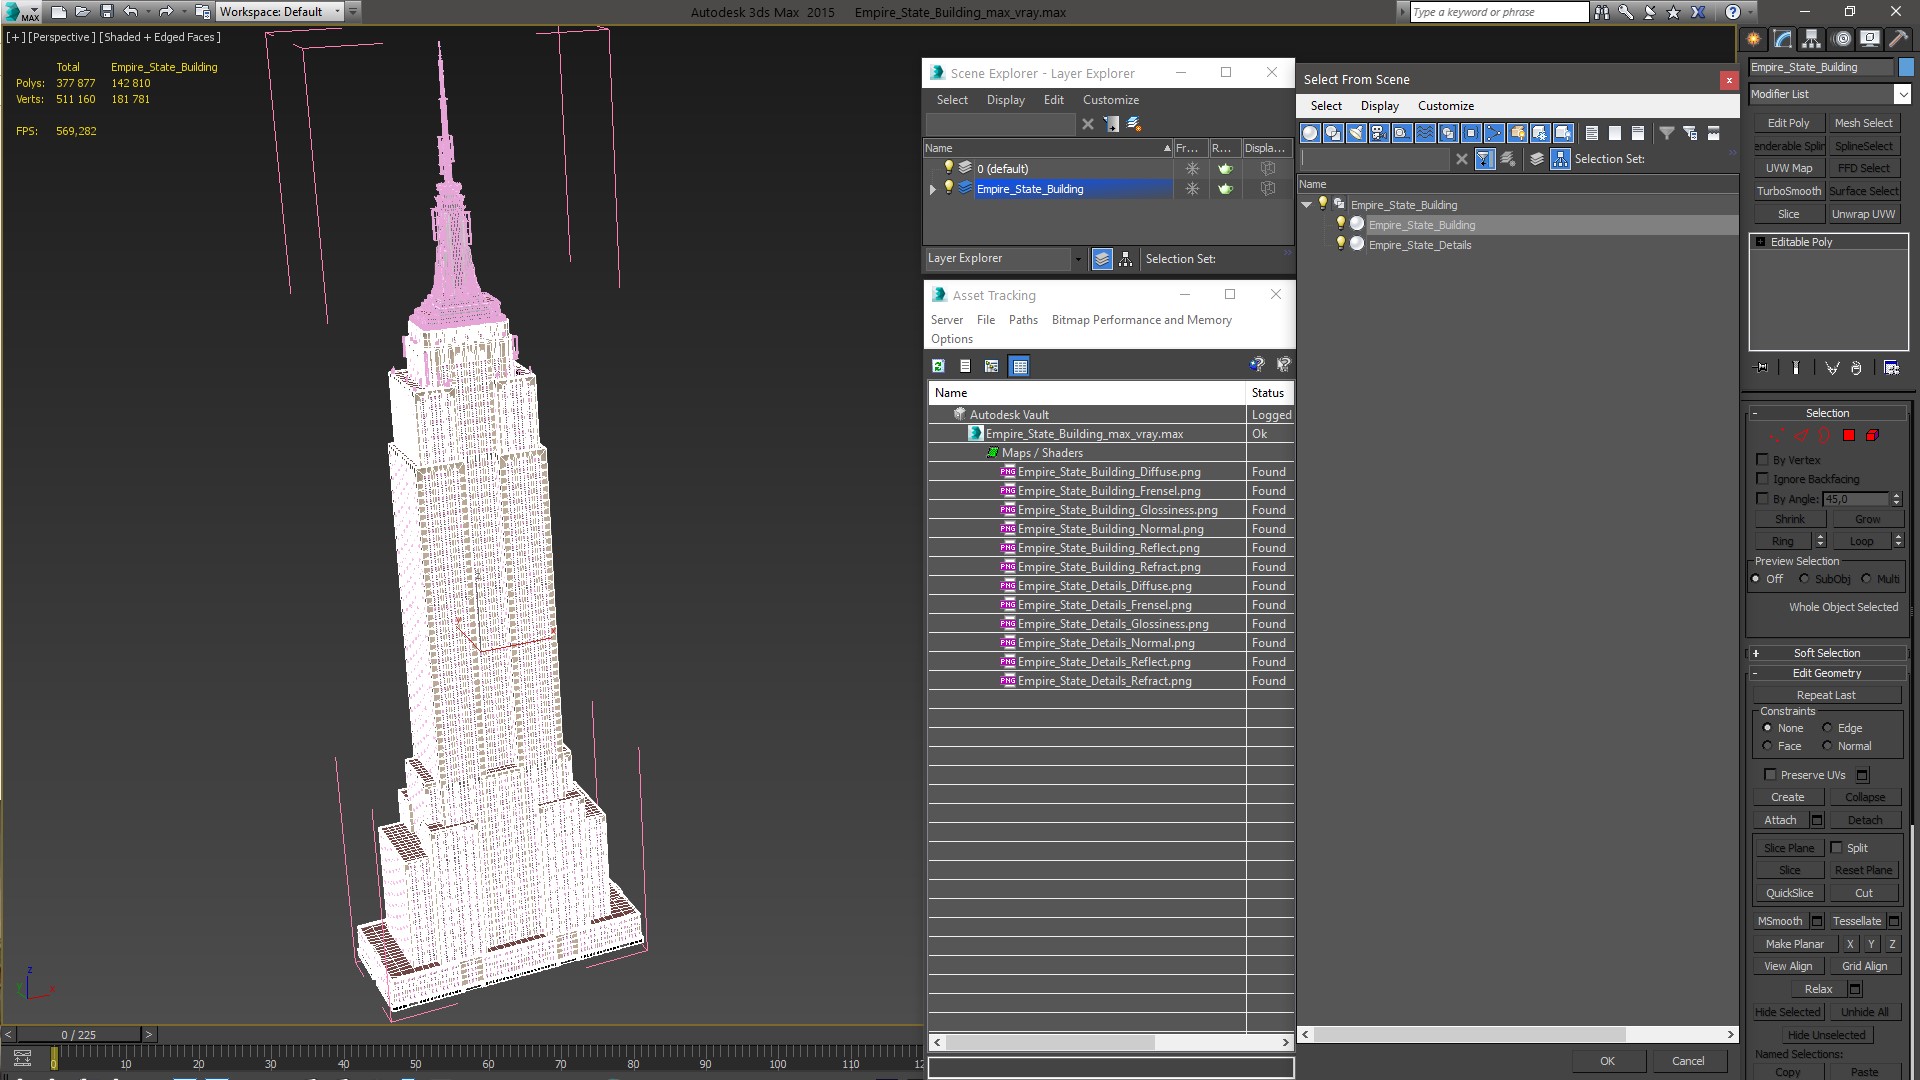Viewport: 1920px width, 1080px height.
Task: Click the OK button in Select From Scene
Action: pyautogui.click(x=1607, y=1061)
